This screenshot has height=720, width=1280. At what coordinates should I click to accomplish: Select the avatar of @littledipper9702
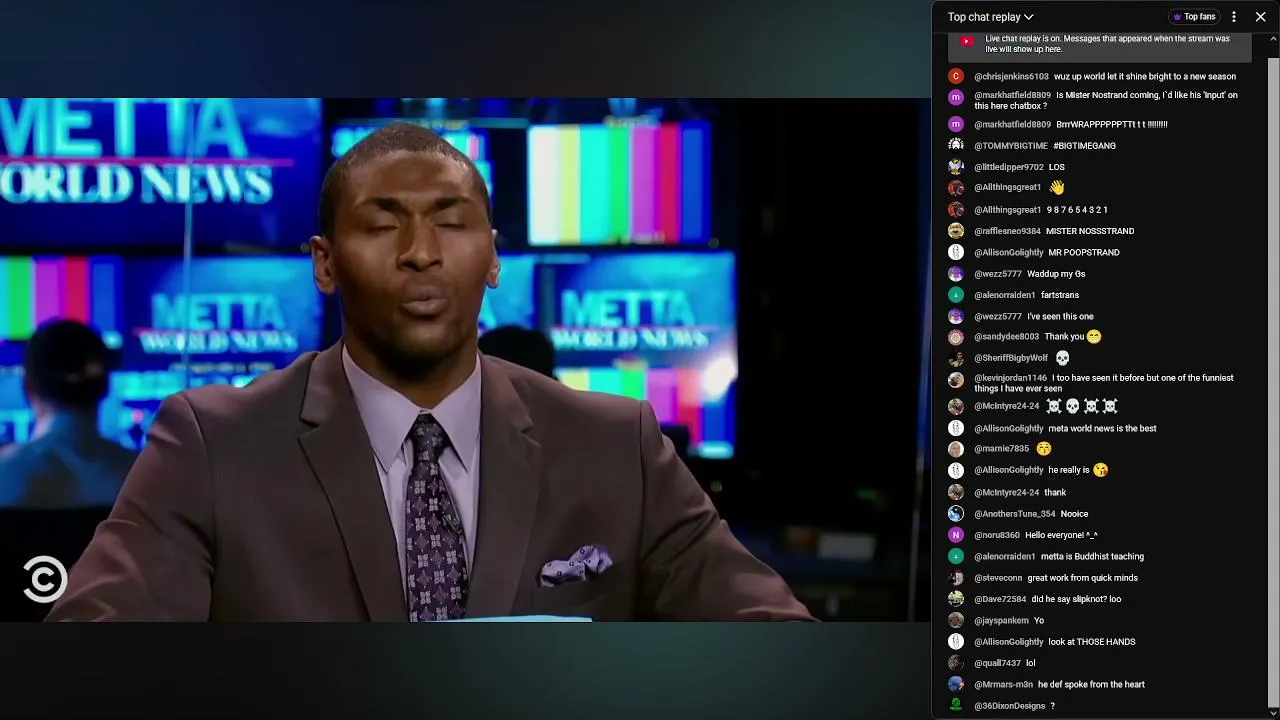pyautogui.click(x=956, y=167)
